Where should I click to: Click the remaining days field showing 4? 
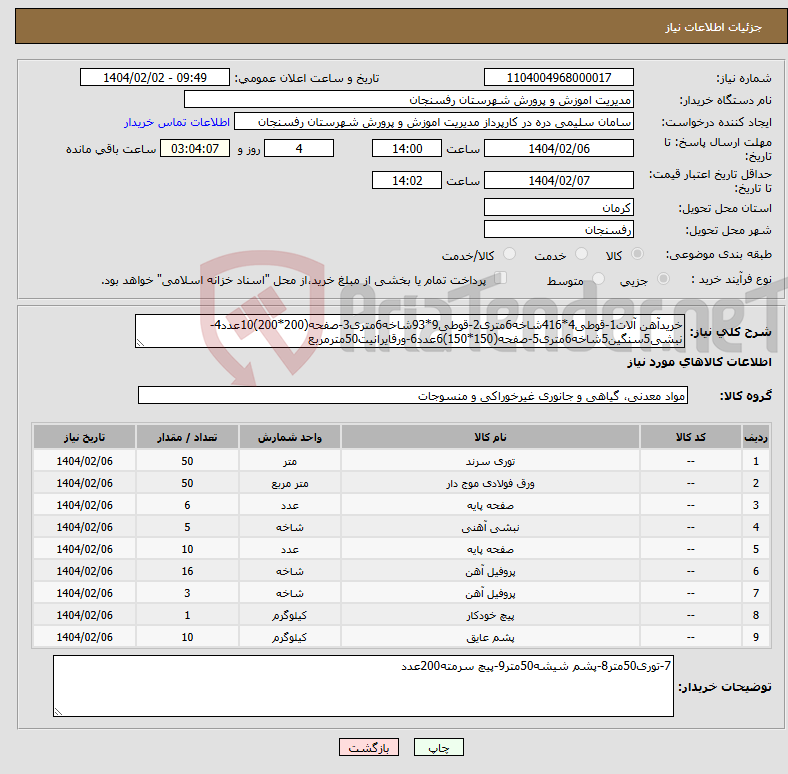[x=299, y=148]
